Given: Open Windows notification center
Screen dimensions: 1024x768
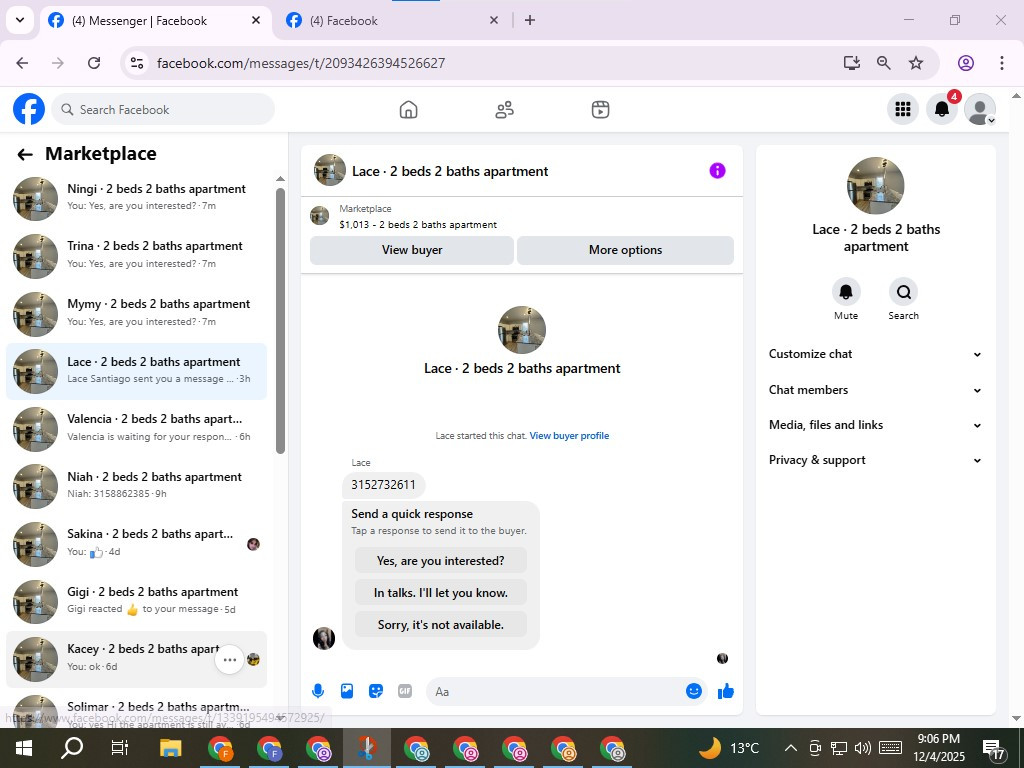Looking at the screenshot, I should pyautogui.click(x=993, y=748).
